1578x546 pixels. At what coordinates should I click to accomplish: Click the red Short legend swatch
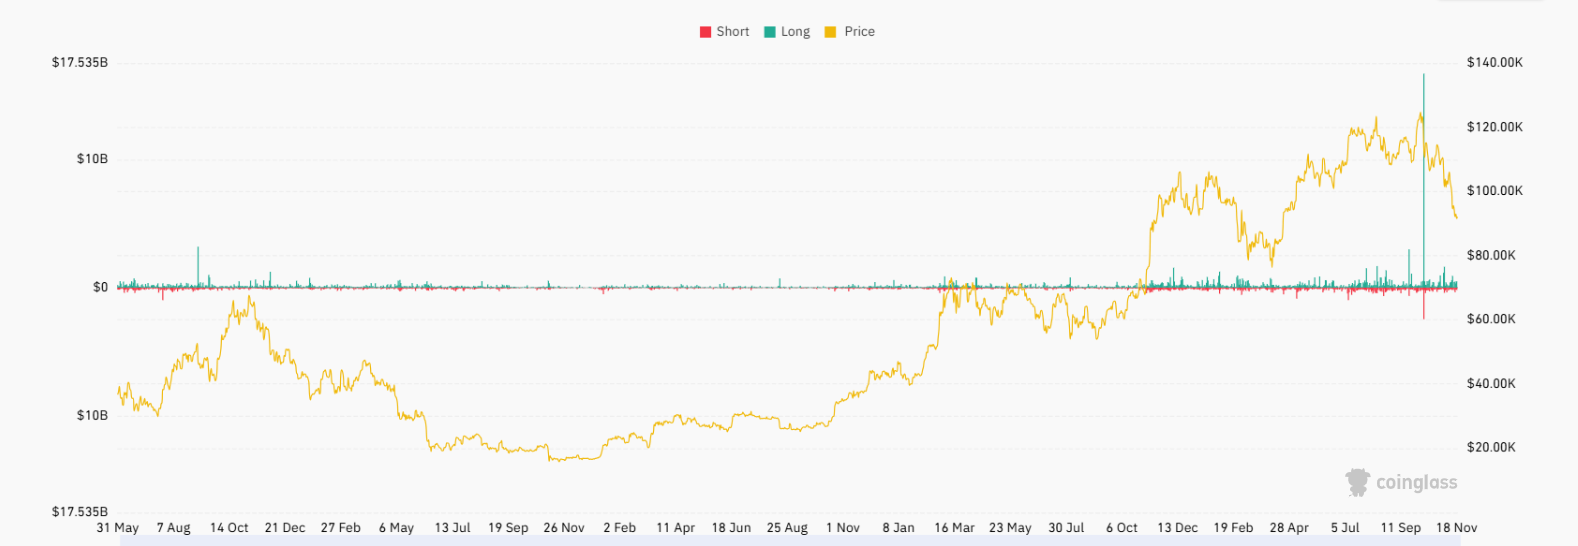coord(705,32)
